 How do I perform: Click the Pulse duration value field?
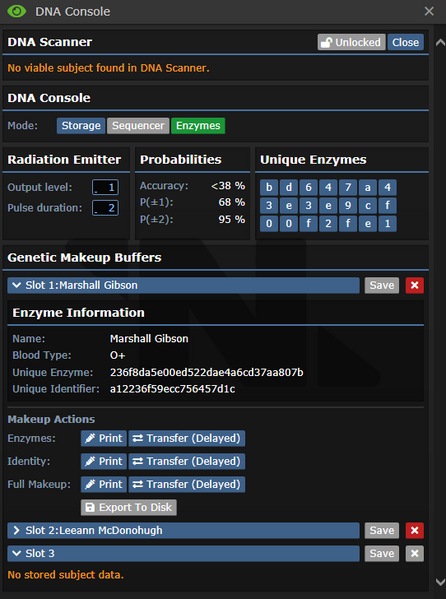coord(105,208)
